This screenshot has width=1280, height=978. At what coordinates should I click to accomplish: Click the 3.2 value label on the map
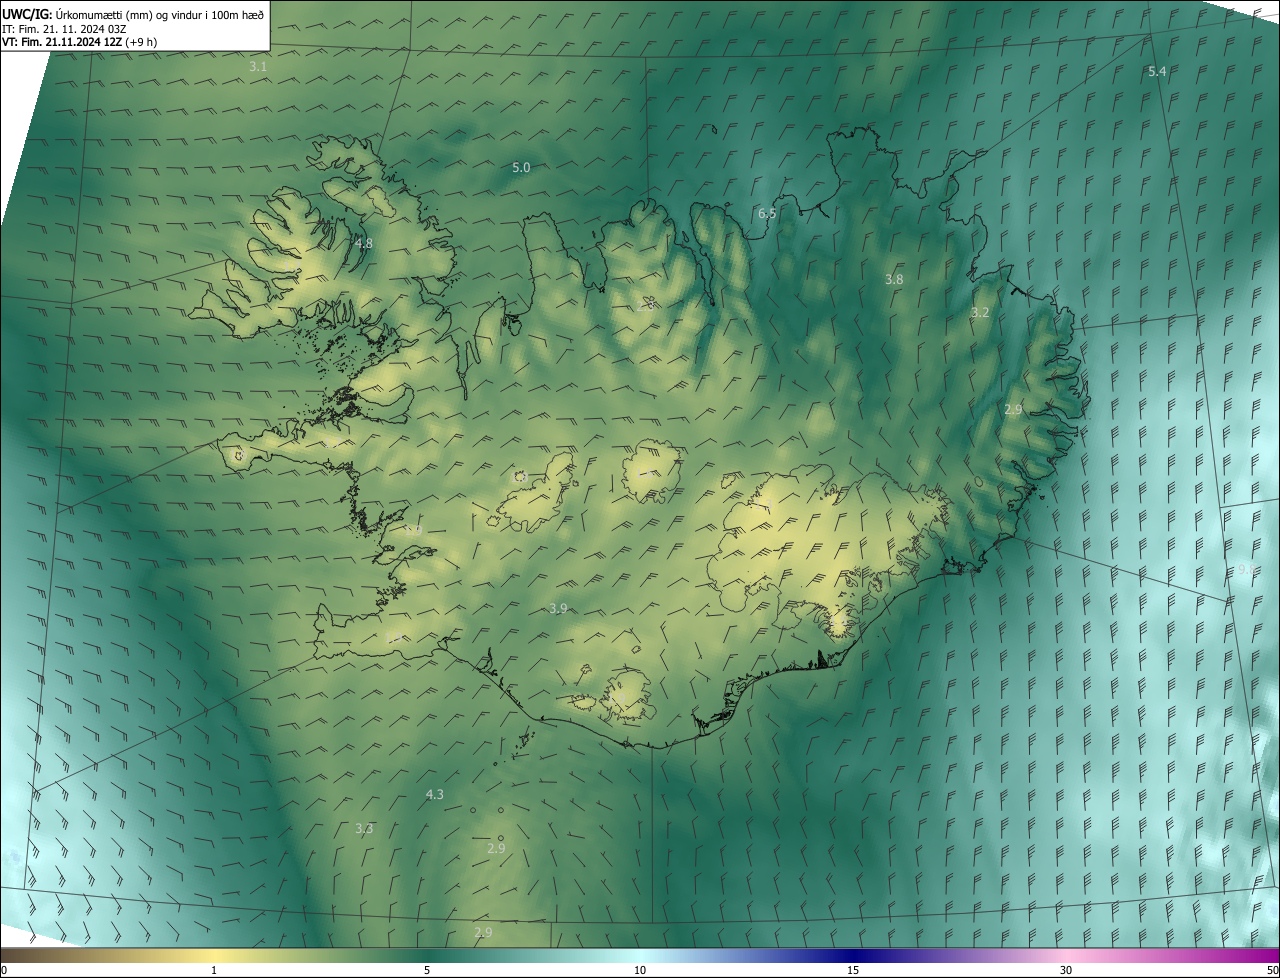pos(980,312)
